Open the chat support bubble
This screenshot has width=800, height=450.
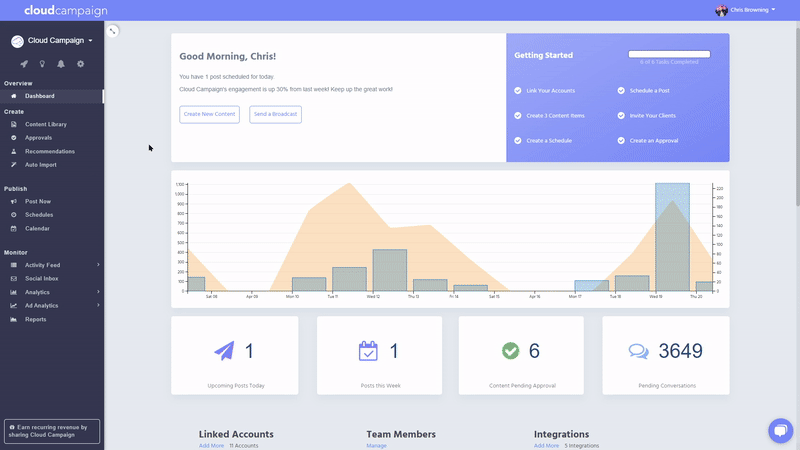[779, 430]
